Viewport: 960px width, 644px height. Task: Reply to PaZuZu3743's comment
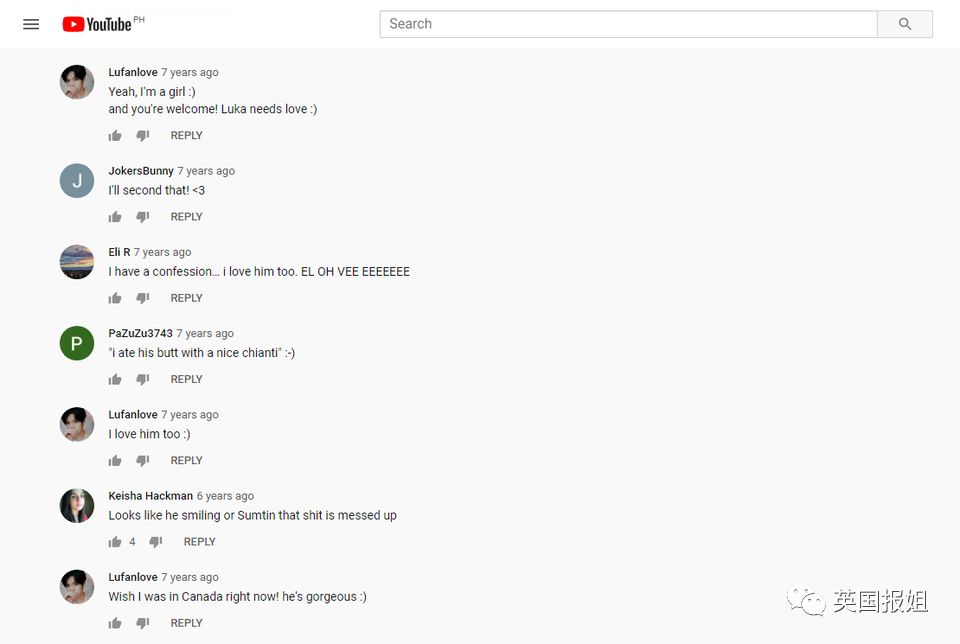tap(186, 379)
